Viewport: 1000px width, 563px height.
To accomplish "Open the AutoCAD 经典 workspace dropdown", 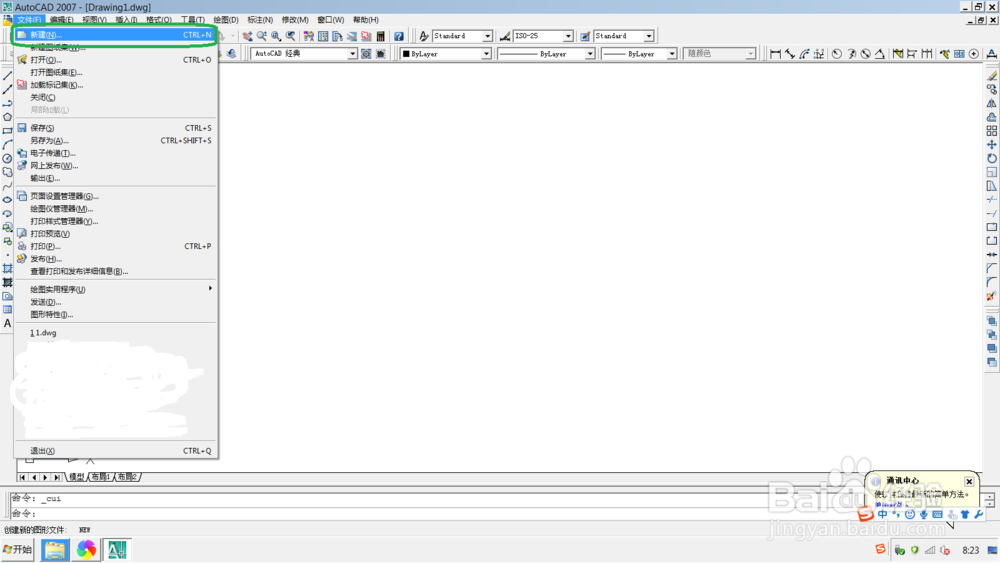I will [352, 54].
